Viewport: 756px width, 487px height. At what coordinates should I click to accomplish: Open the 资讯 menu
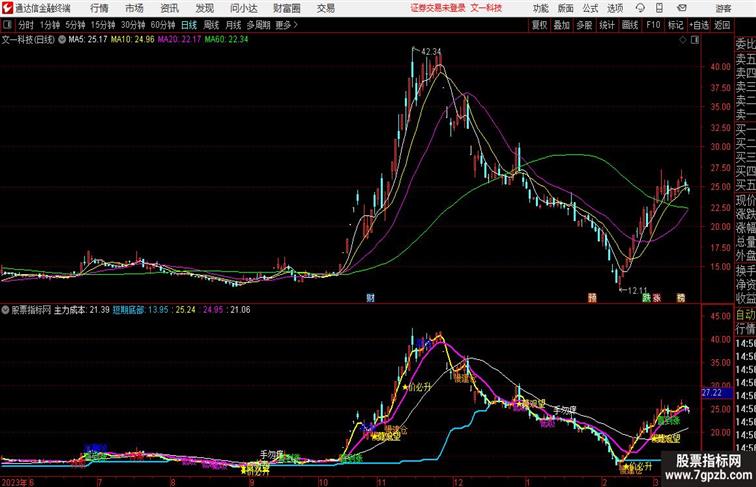[x=170, y=8]
